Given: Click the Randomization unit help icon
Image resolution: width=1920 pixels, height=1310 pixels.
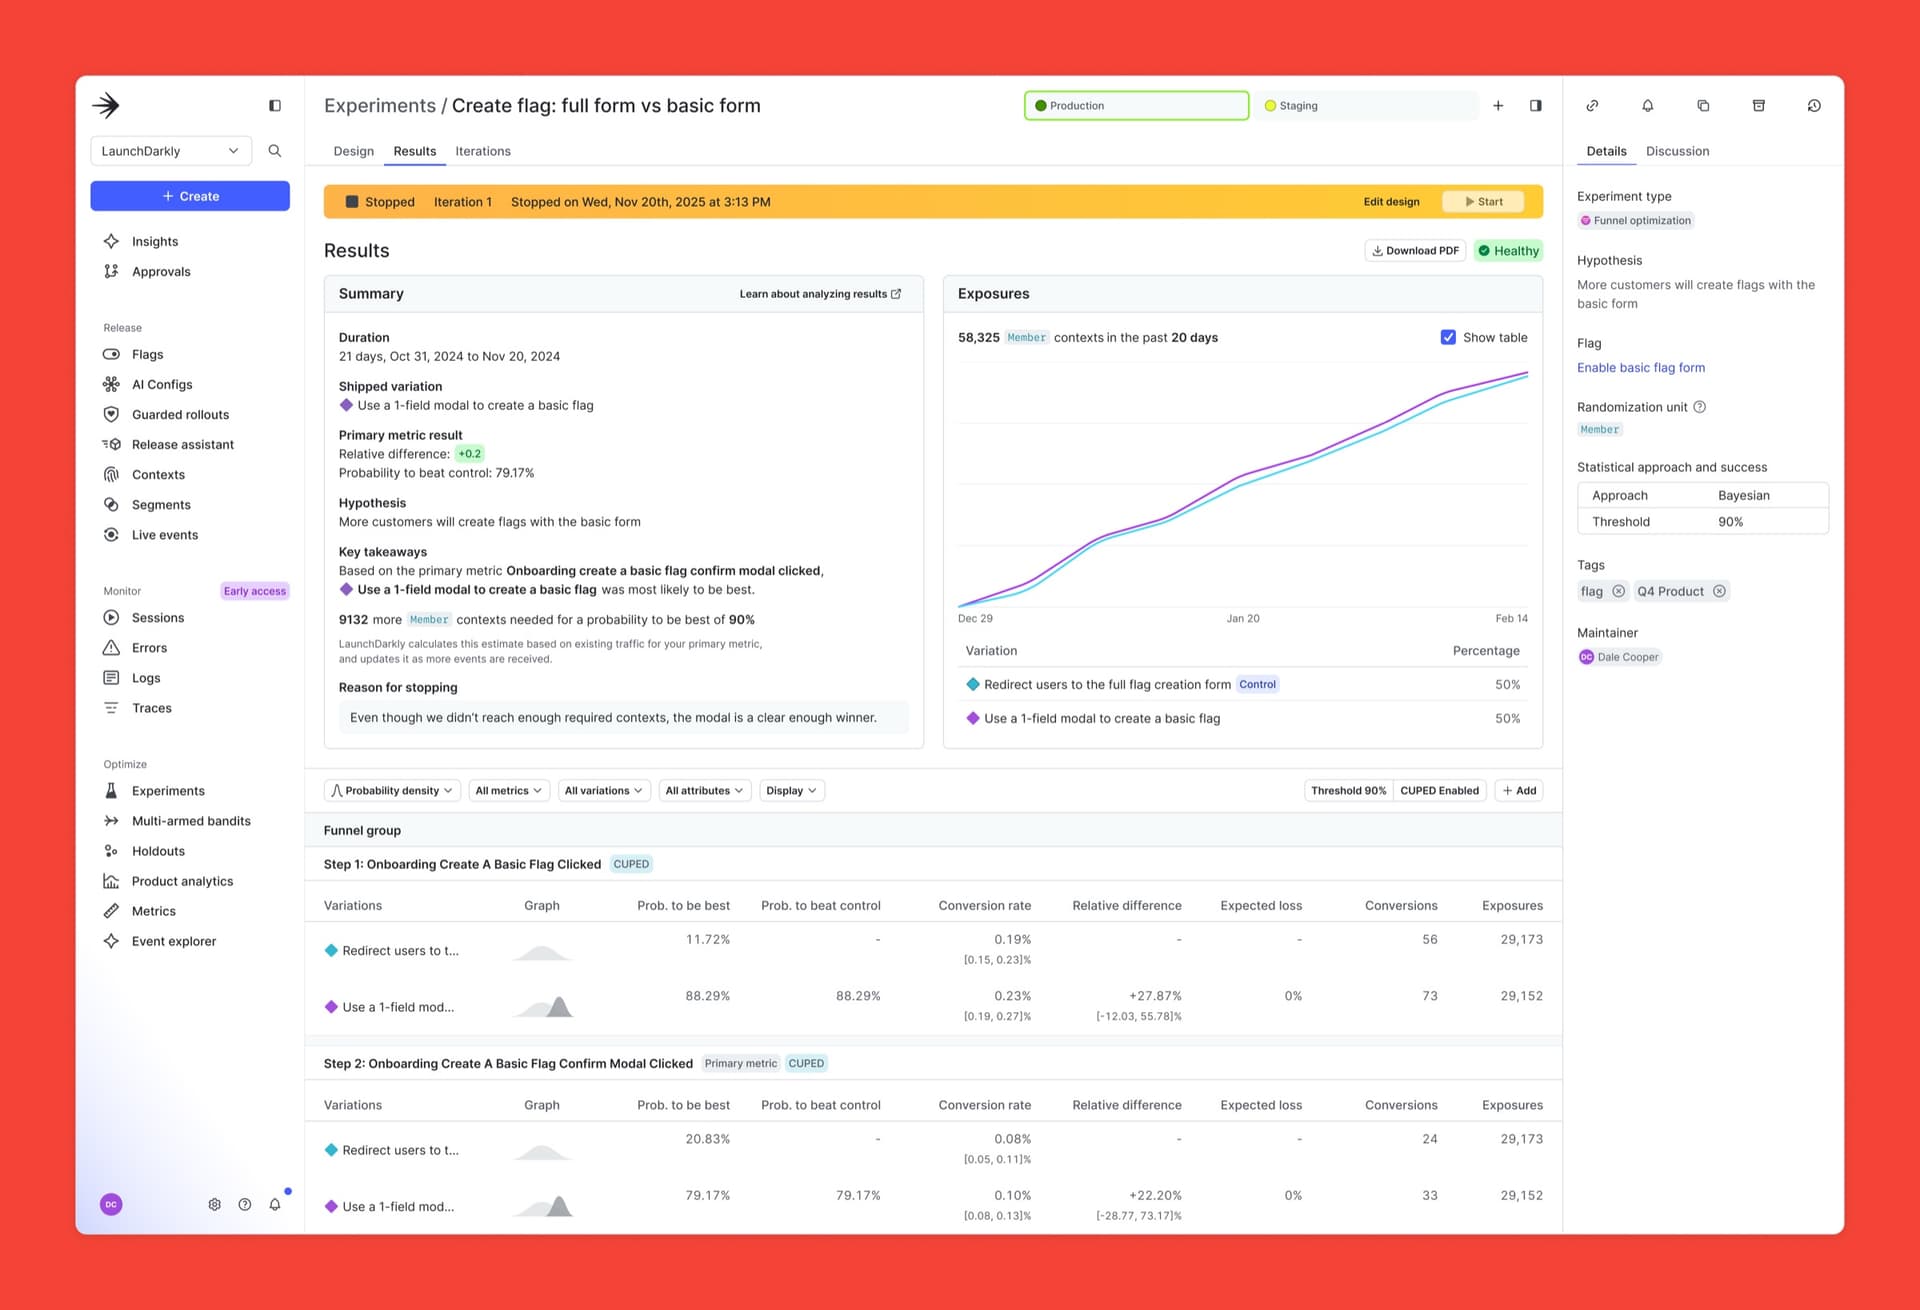Looking at the screenshot, I should pos(1699,407).
